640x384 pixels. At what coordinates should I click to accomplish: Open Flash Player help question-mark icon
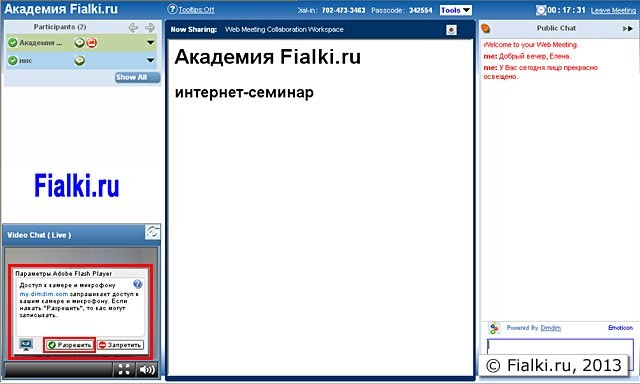138,284
